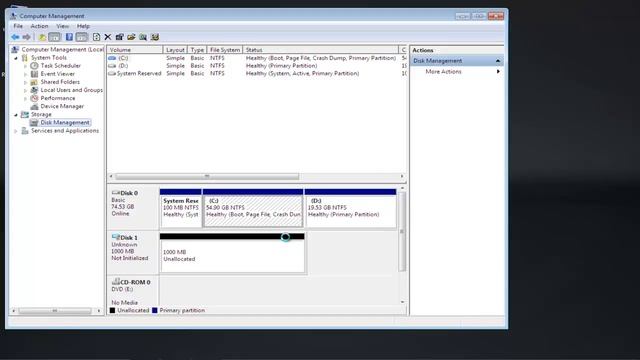Click the Properties icon in the toolbar
Image resolution: width=640 pixels, height=360 pixels.
tap(119, 37)
